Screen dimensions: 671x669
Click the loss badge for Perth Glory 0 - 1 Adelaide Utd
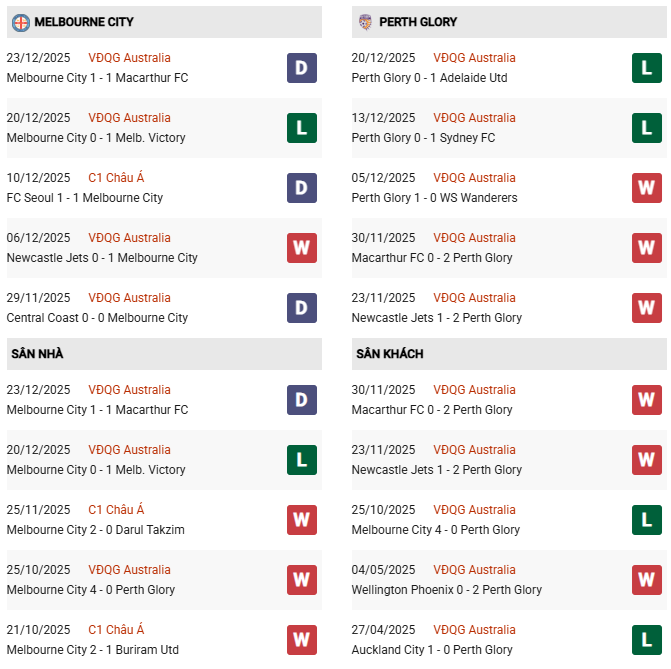(647, 68)
